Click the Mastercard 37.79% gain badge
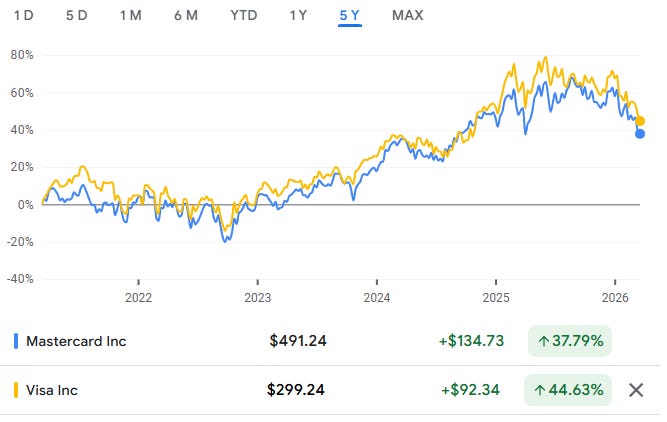The height and width of the screenshot is (422, 667). 570,341
